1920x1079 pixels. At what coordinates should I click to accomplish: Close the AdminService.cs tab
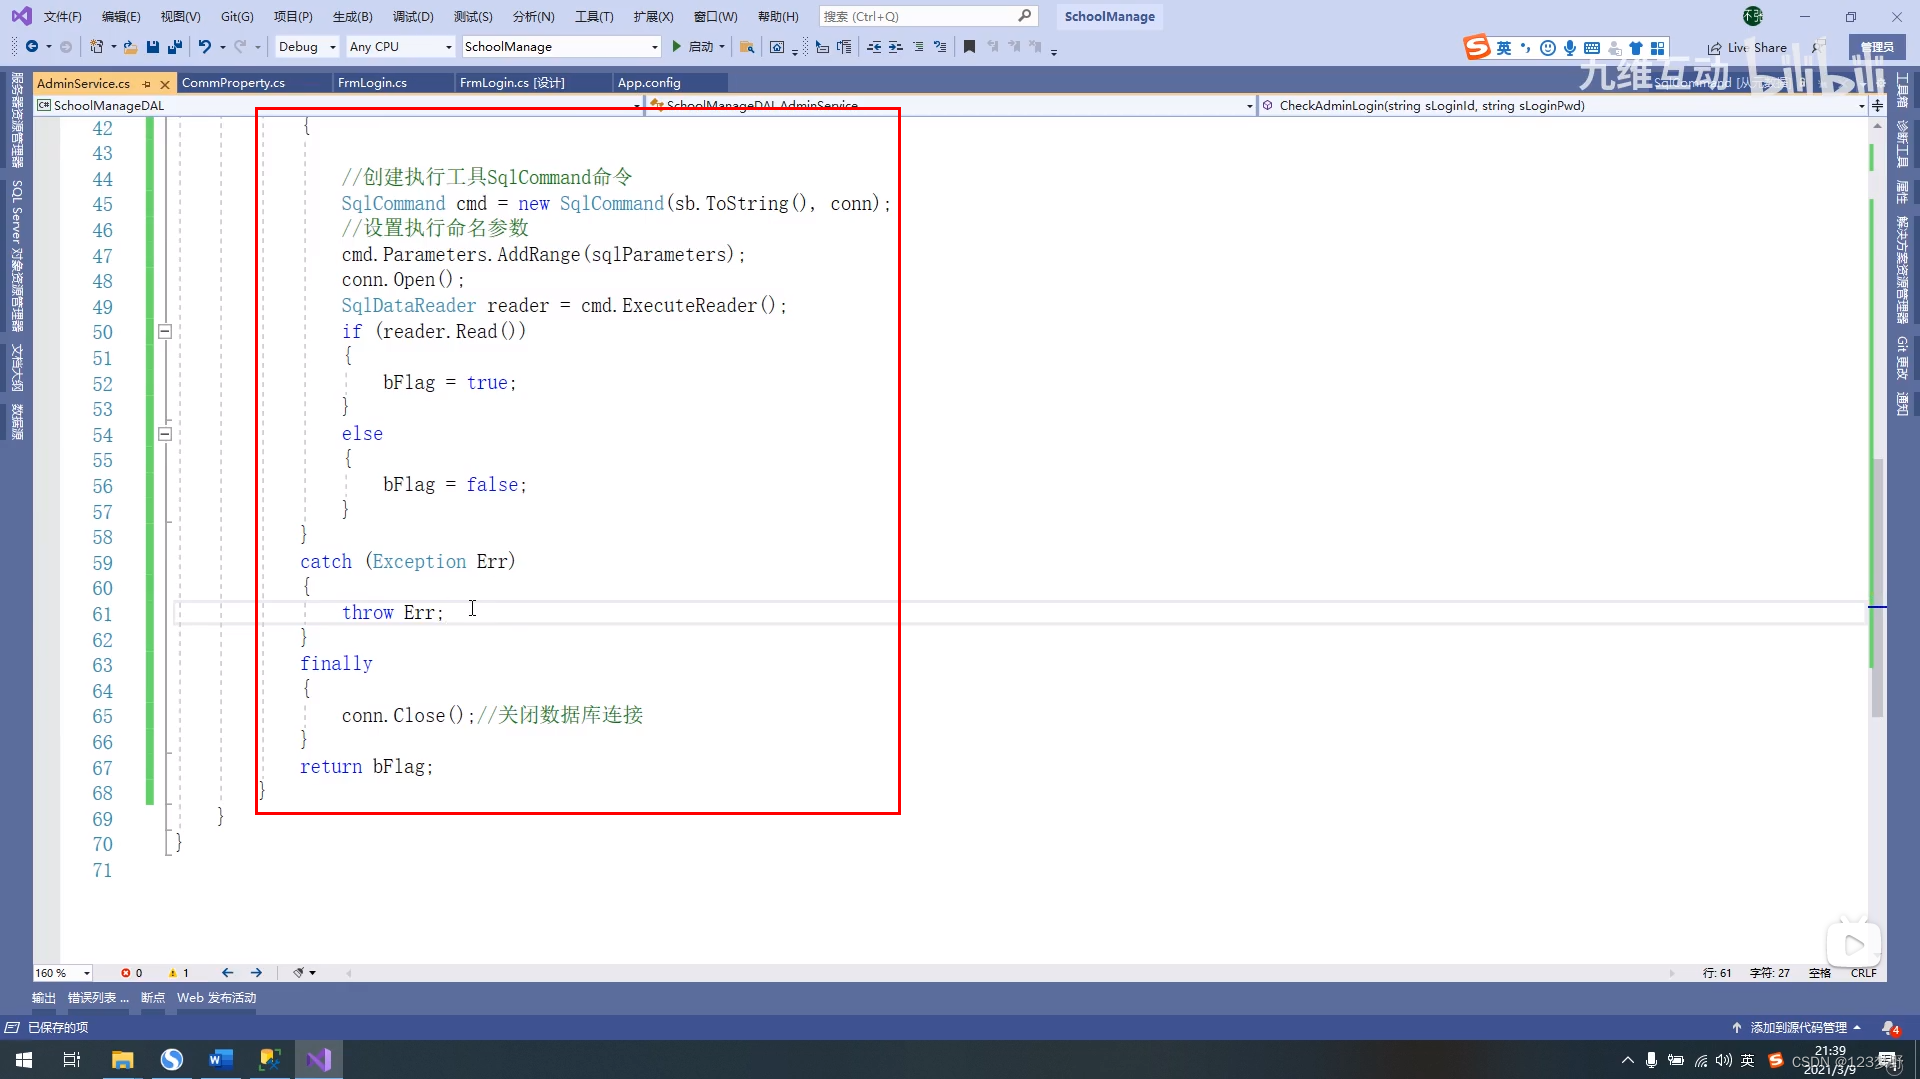165,84
